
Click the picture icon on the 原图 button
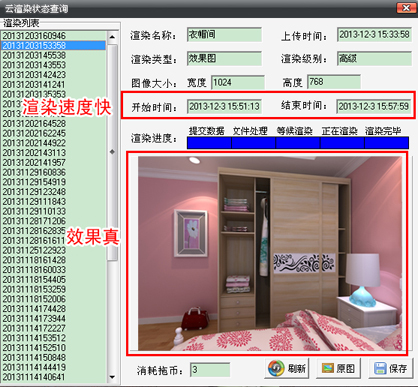click(x=328, y=368)
